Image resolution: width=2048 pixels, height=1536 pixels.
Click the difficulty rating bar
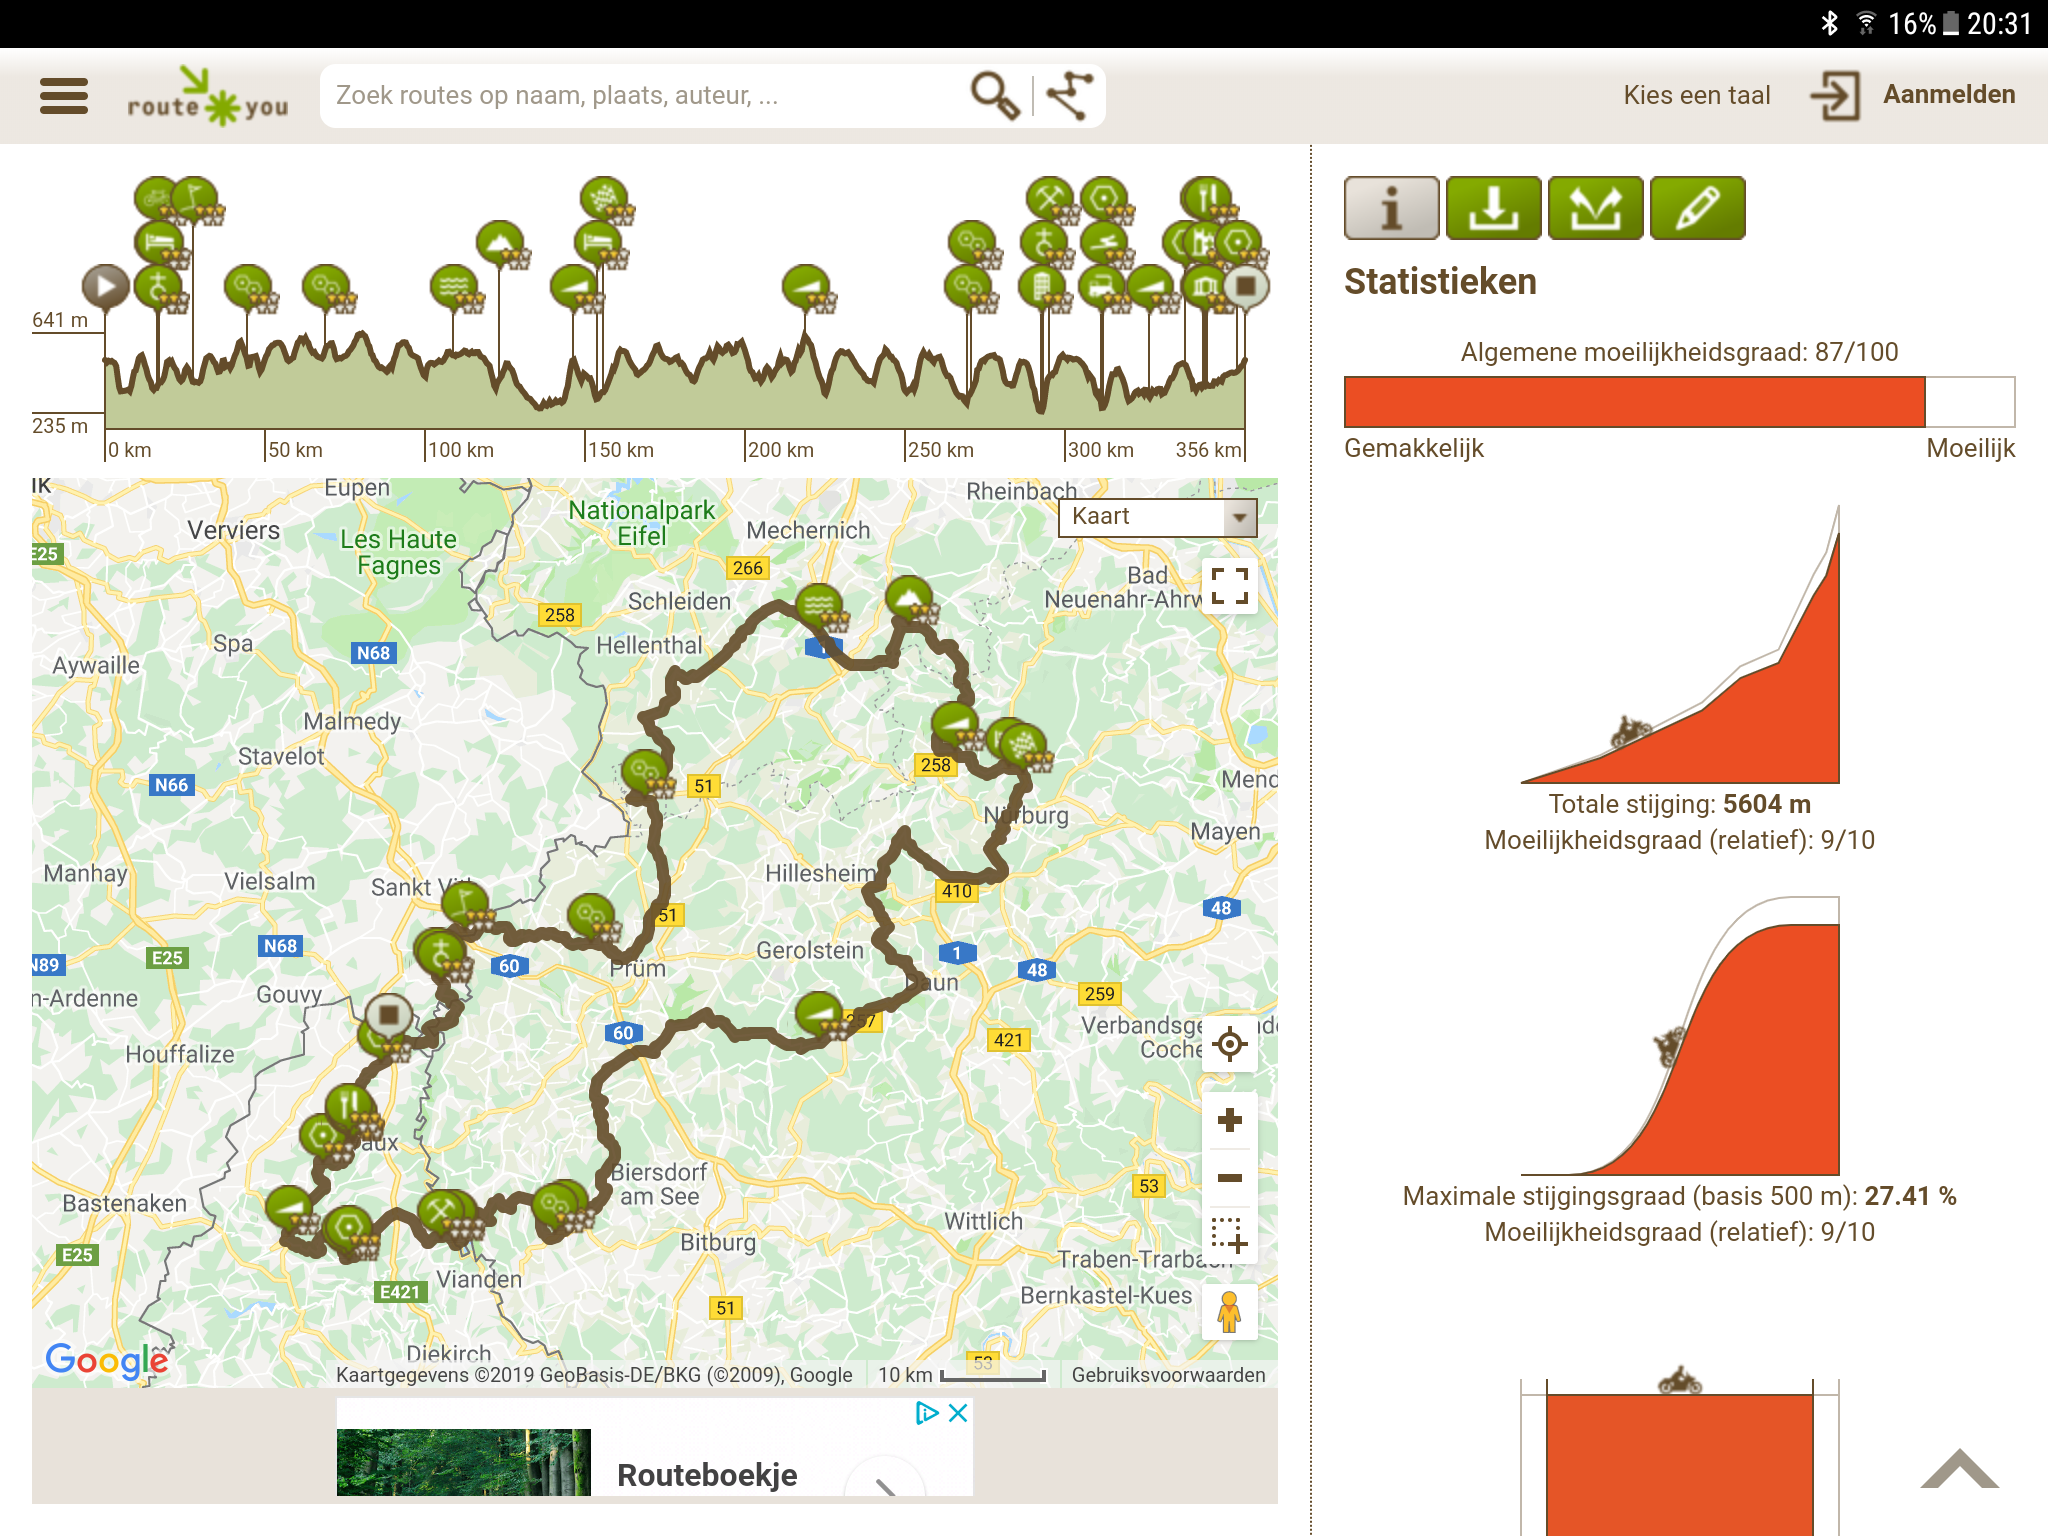[1679, 402]
